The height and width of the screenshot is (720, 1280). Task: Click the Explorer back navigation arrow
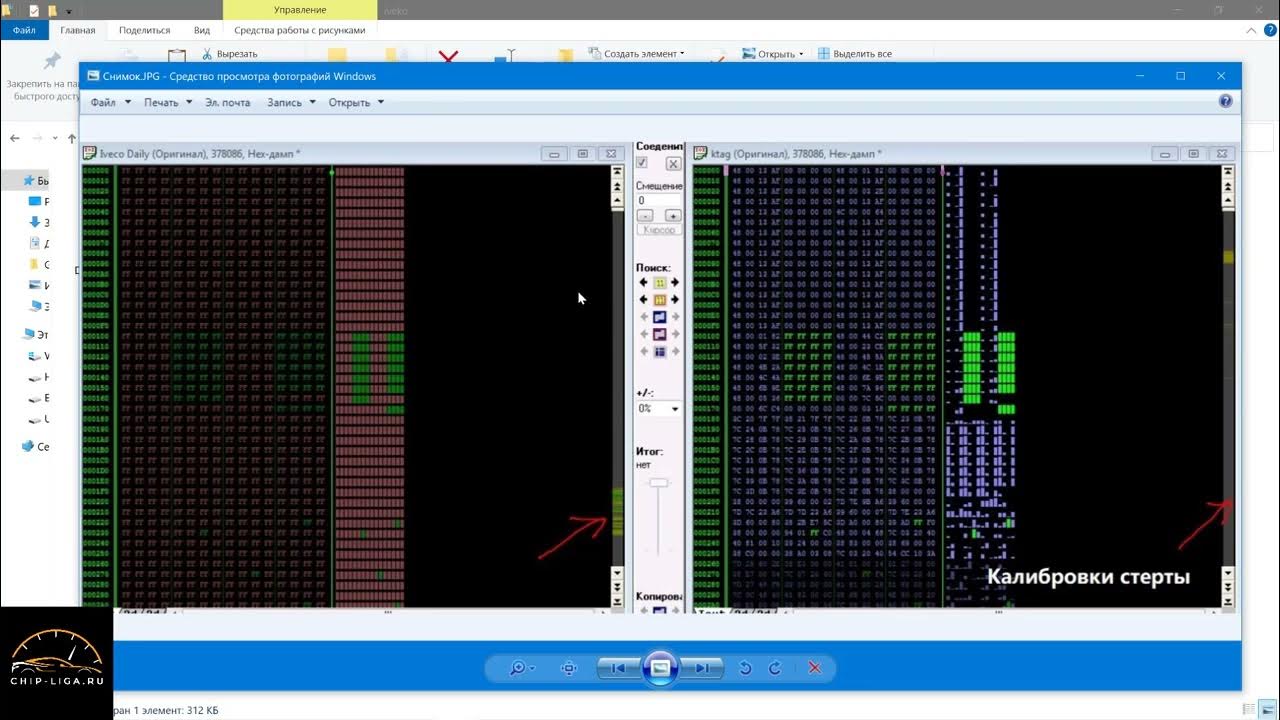(x=15, y=138)
